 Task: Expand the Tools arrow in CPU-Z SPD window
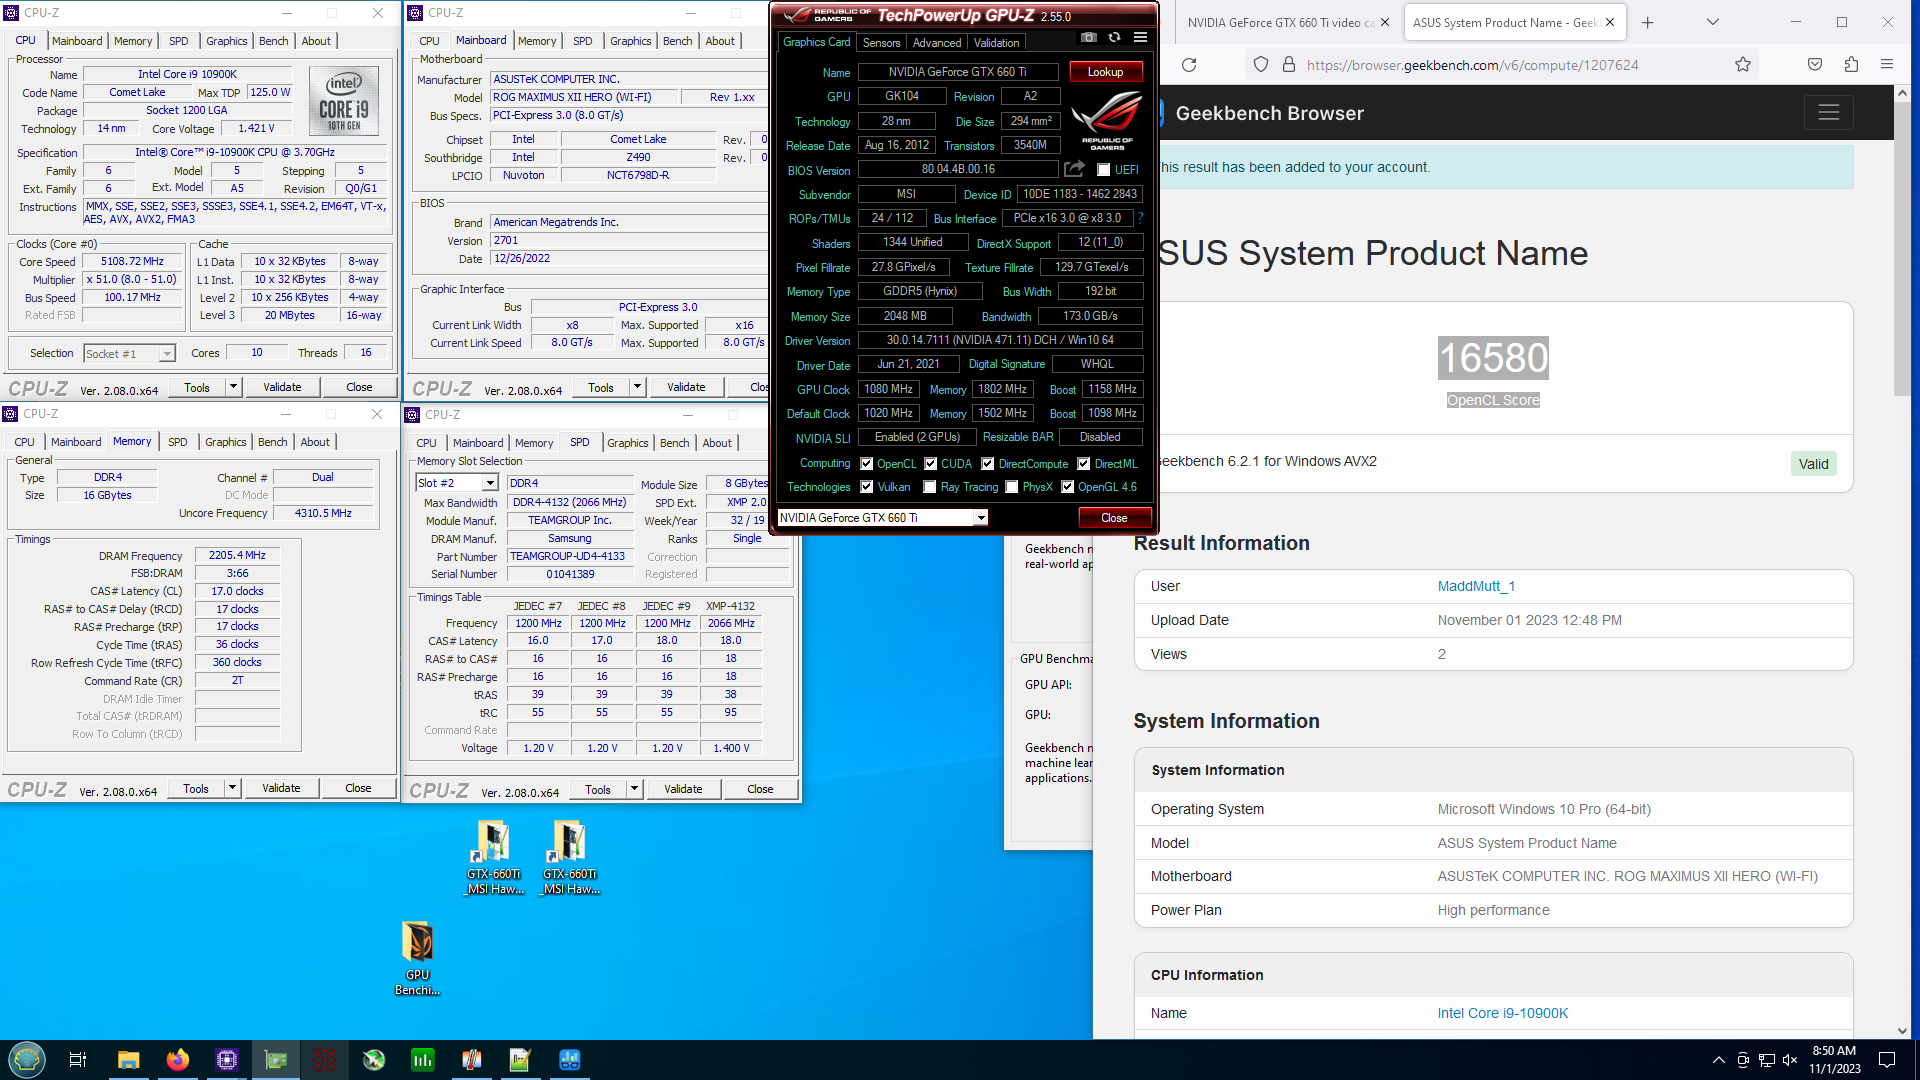pyautogui.click(x=634, y=789)
